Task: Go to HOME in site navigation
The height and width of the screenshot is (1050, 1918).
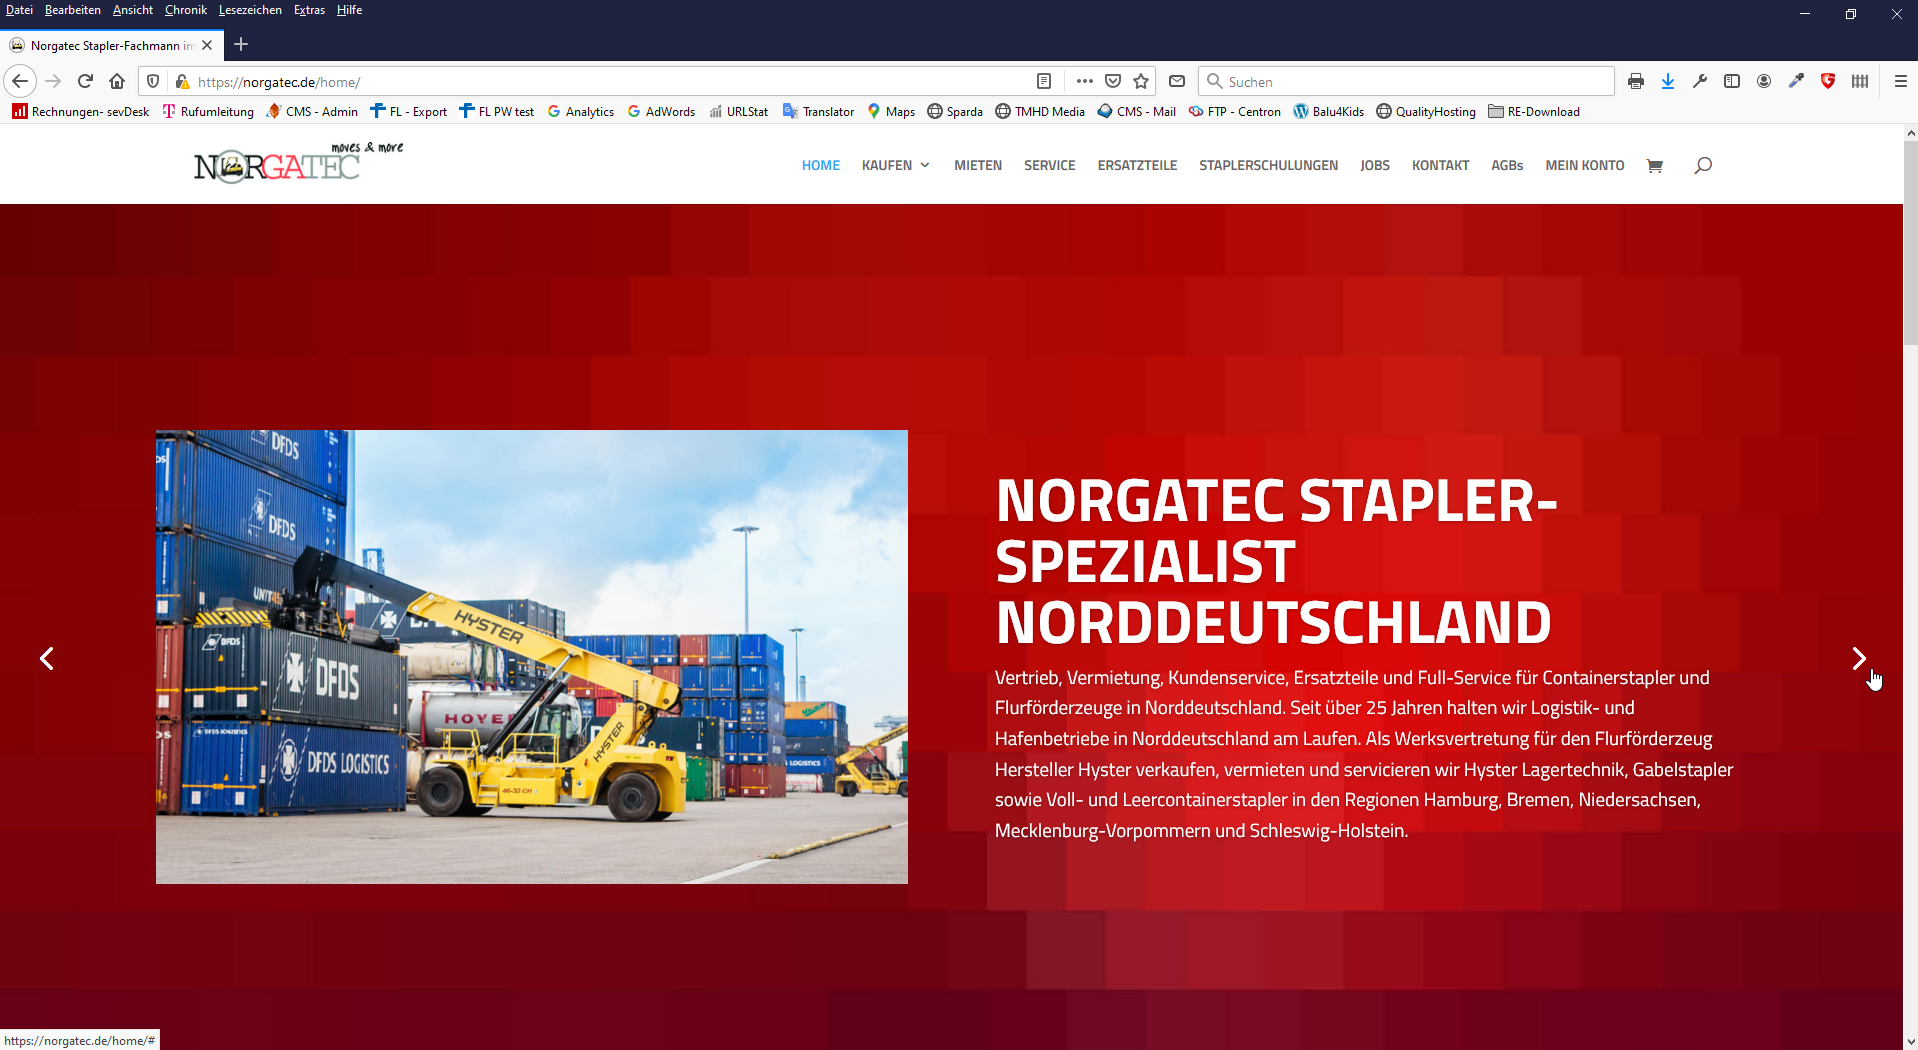Action: coord(821,165)
